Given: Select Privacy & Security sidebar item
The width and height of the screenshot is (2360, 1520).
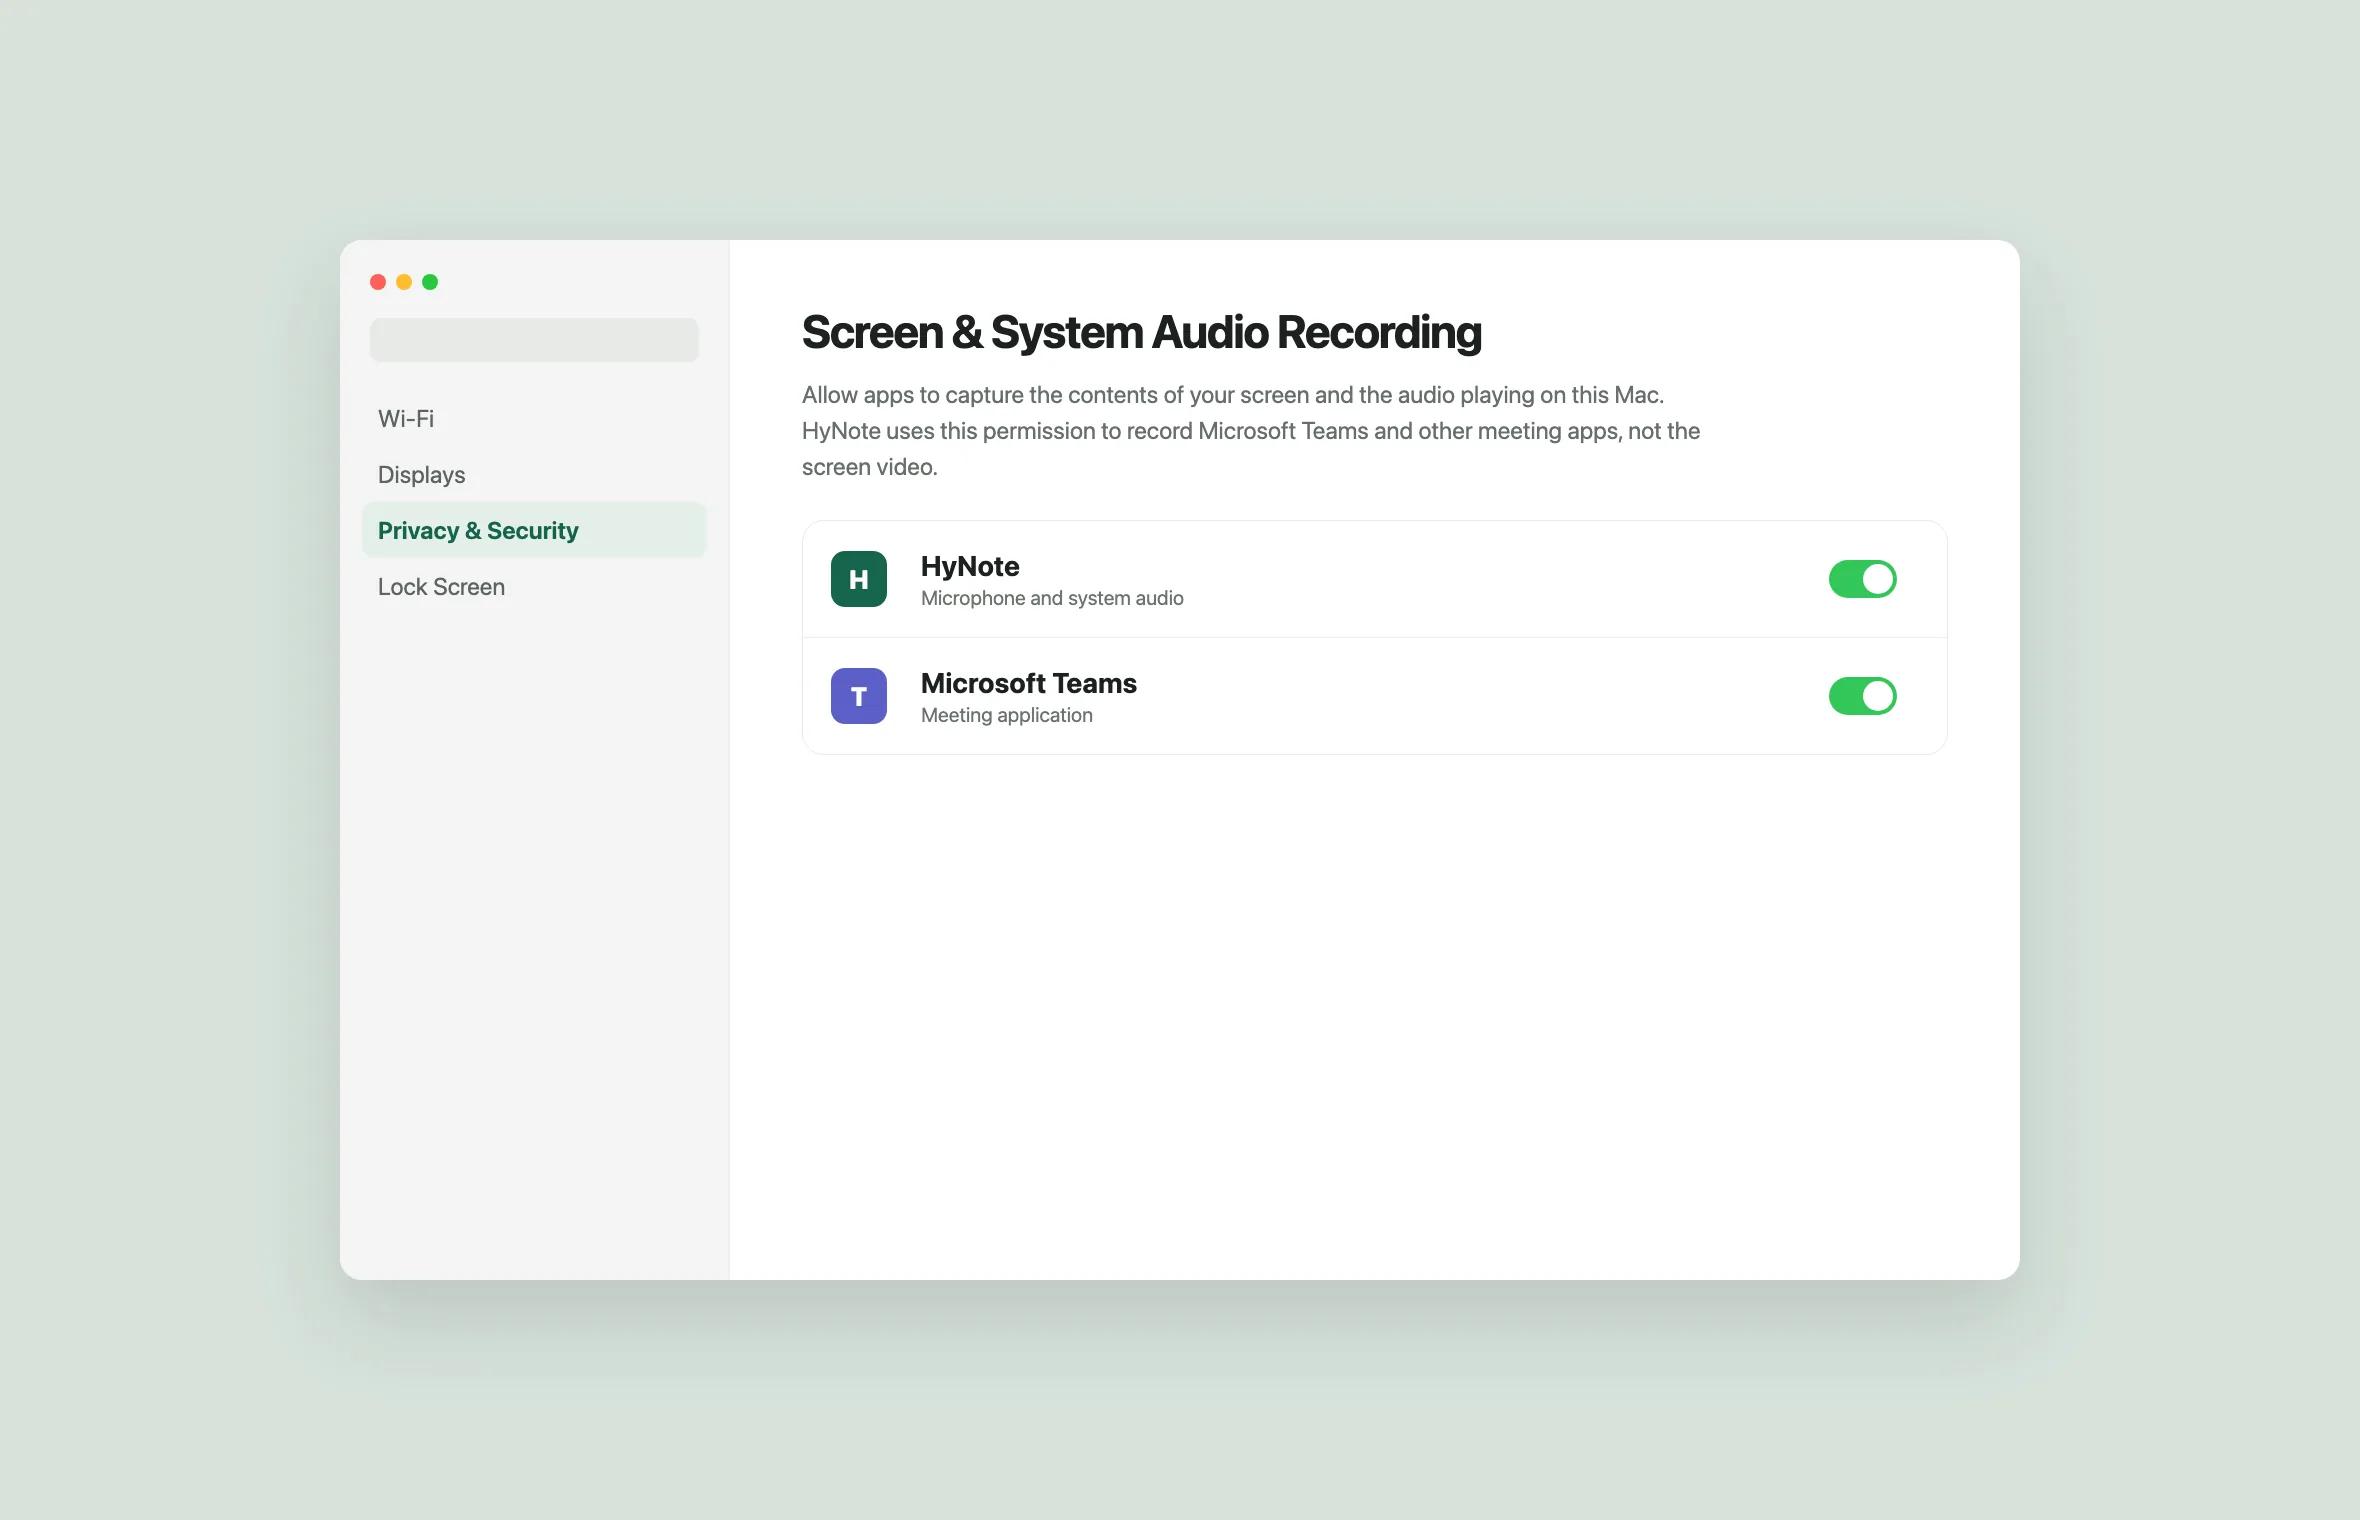Looking at the screenshot, I should pyautogui.click(x=534, y=530).
